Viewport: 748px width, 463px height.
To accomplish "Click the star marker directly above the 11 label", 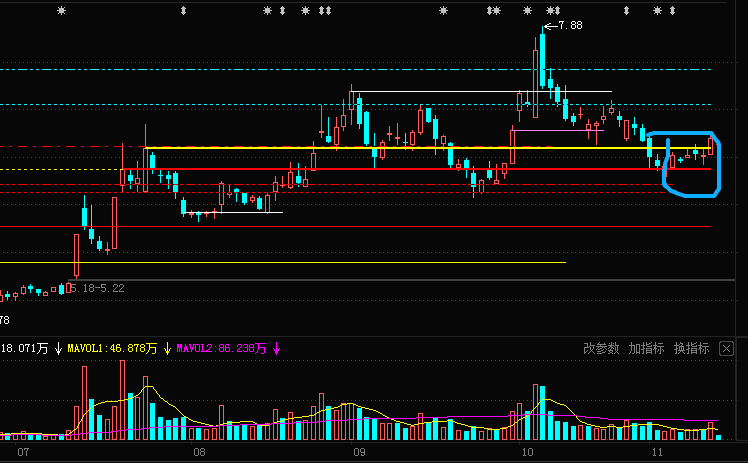I will pyautogui.click(x=657, y=10).
